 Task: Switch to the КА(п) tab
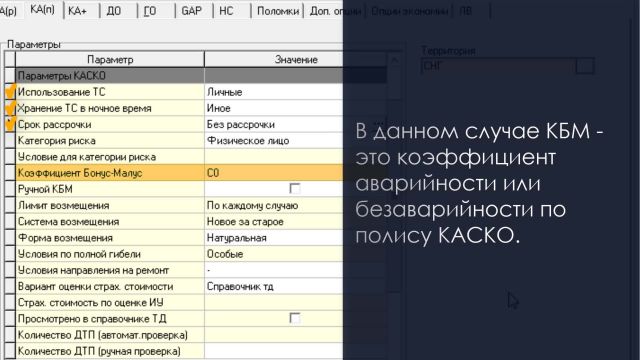42,9
